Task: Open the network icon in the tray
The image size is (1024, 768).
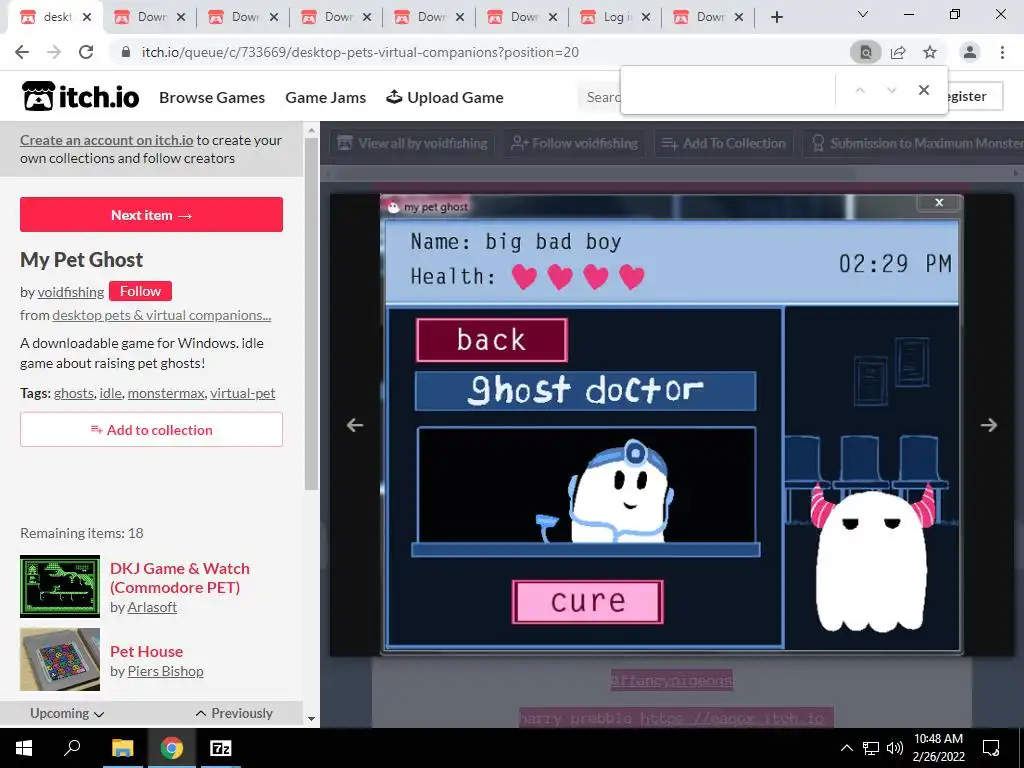Action: [871, 748]
